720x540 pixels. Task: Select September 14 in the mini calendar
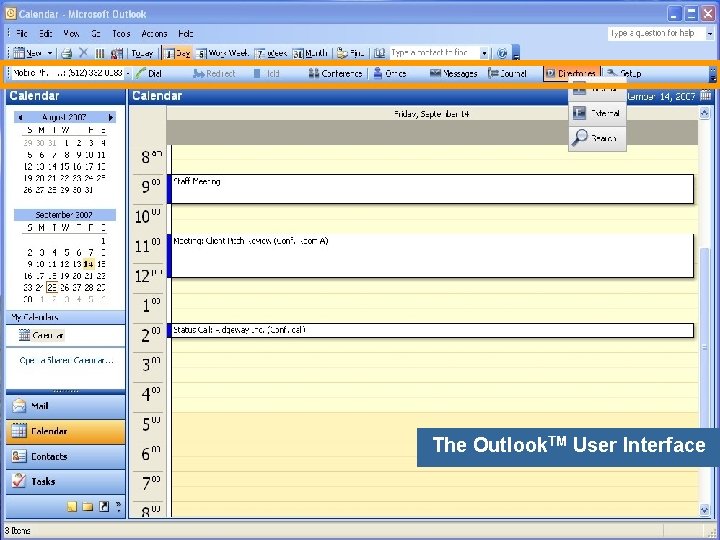89,264
